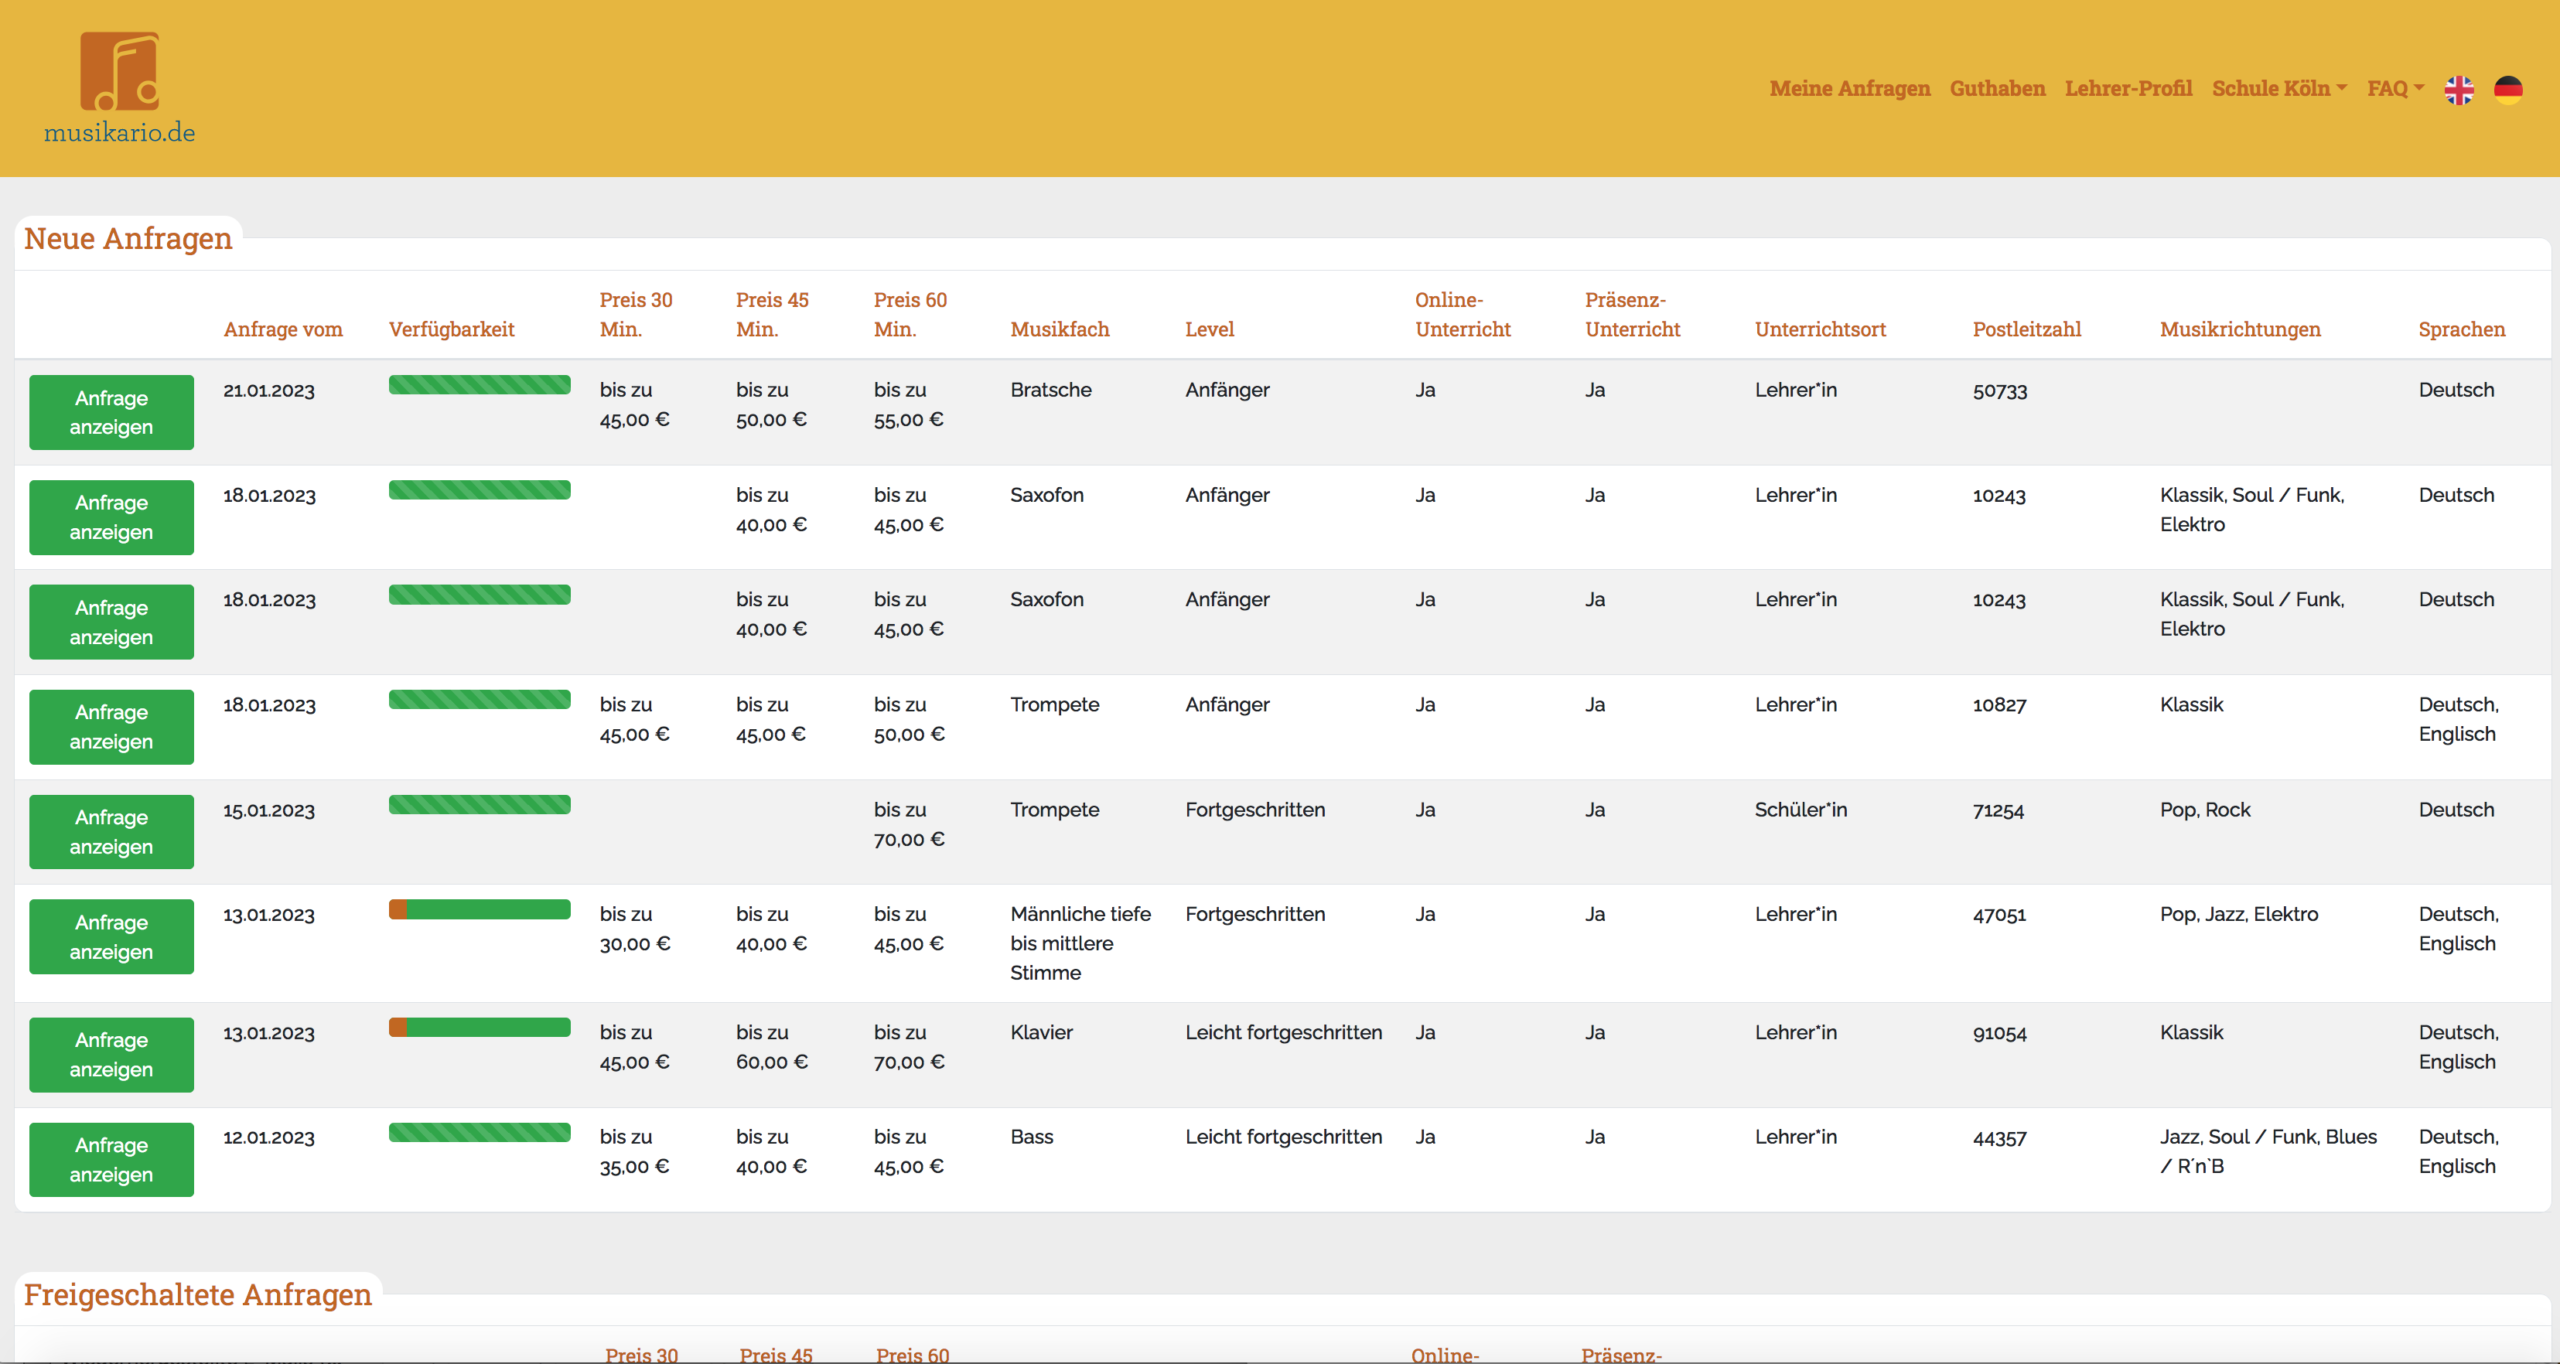This screenshot has width=2560, height=1364.
Task: Click the Verfügbarkeit column header
Action: [452, 329]
